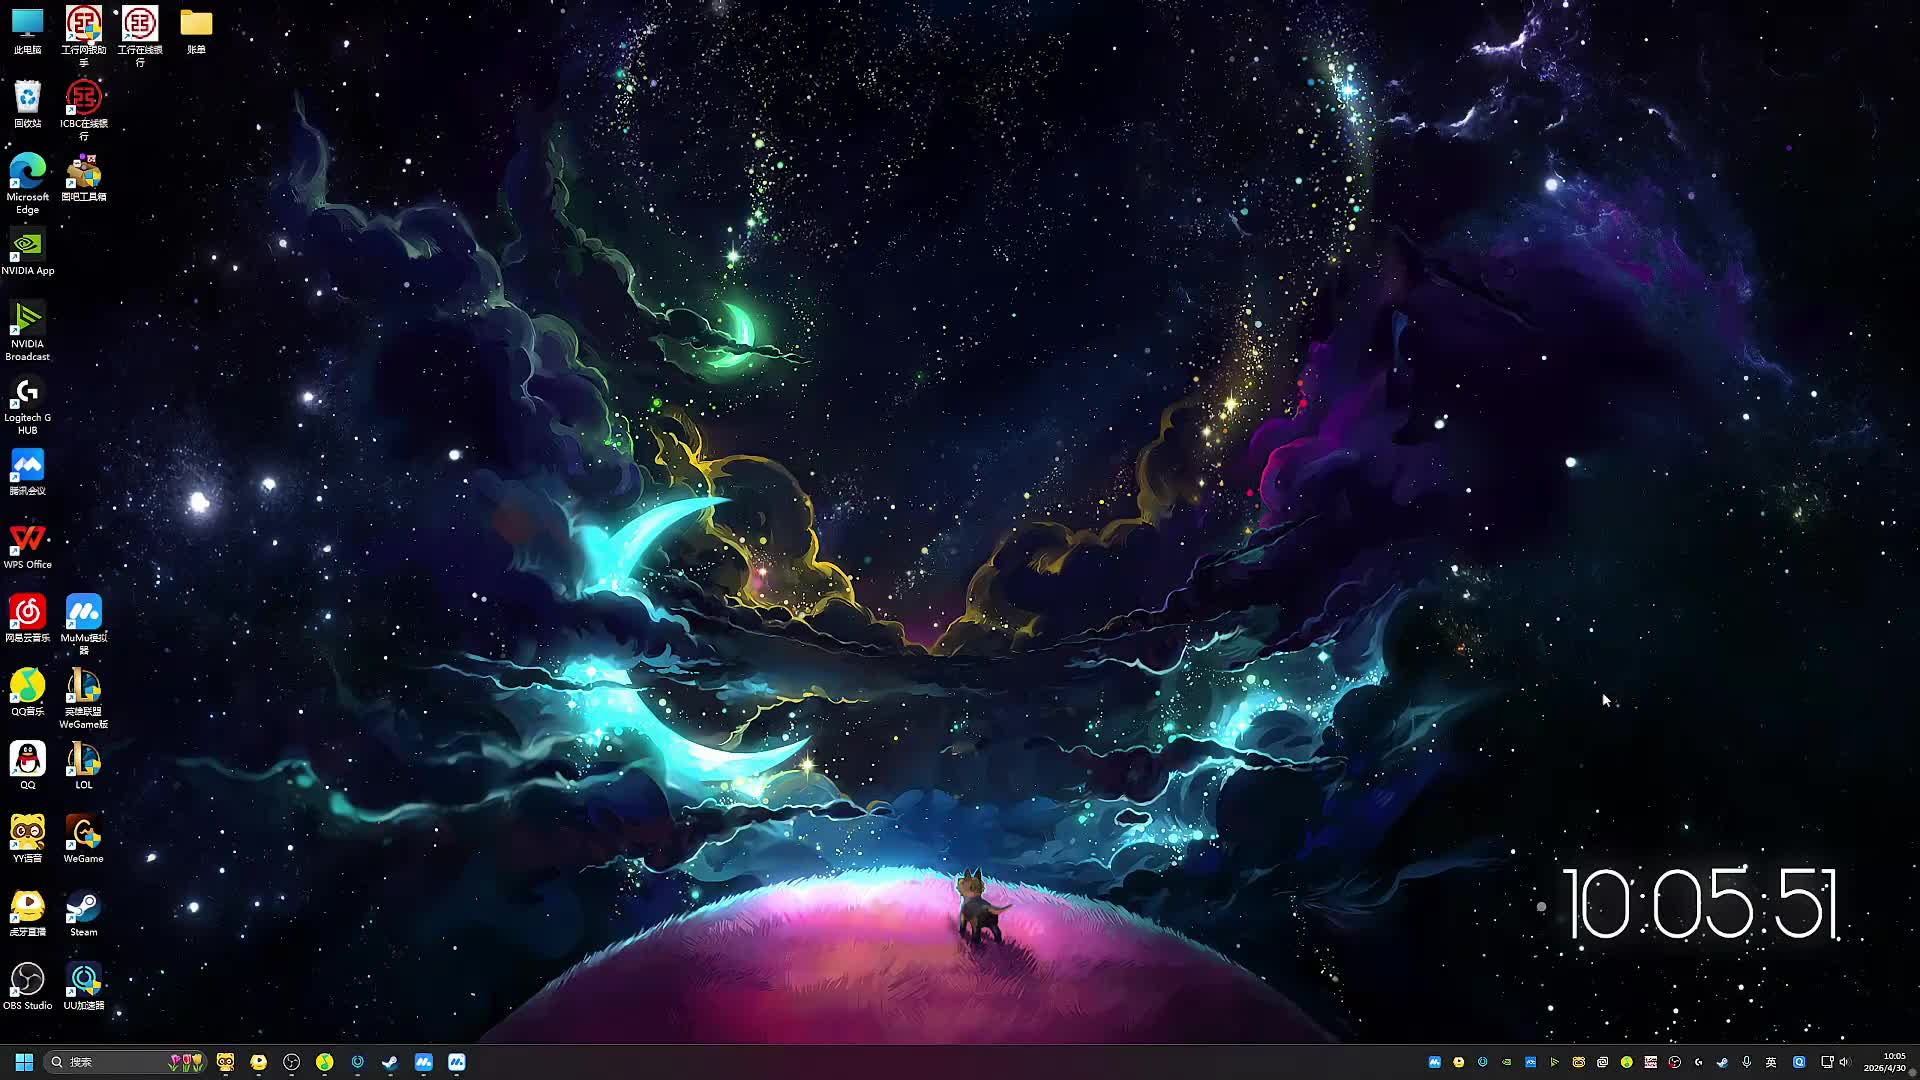Select the Recycle Bin desktop icon
Image resolution: width=1920 pixels, height=1080 pixels.
pyautogui.click(x=27, y=98)
